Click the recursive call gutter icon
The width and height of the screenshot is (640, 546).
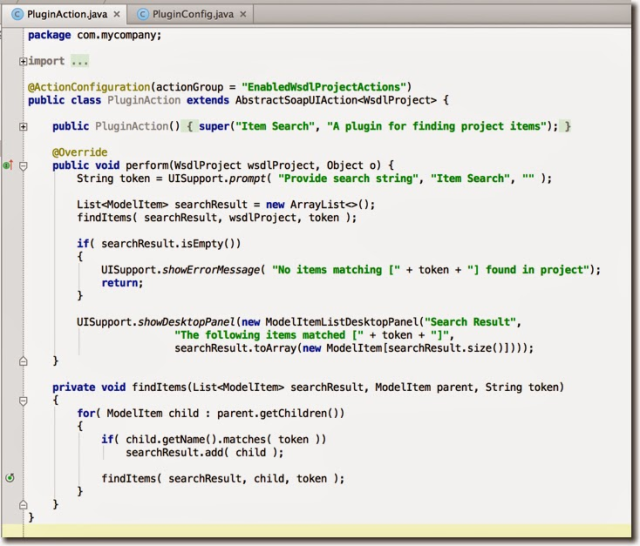[10, 478]
